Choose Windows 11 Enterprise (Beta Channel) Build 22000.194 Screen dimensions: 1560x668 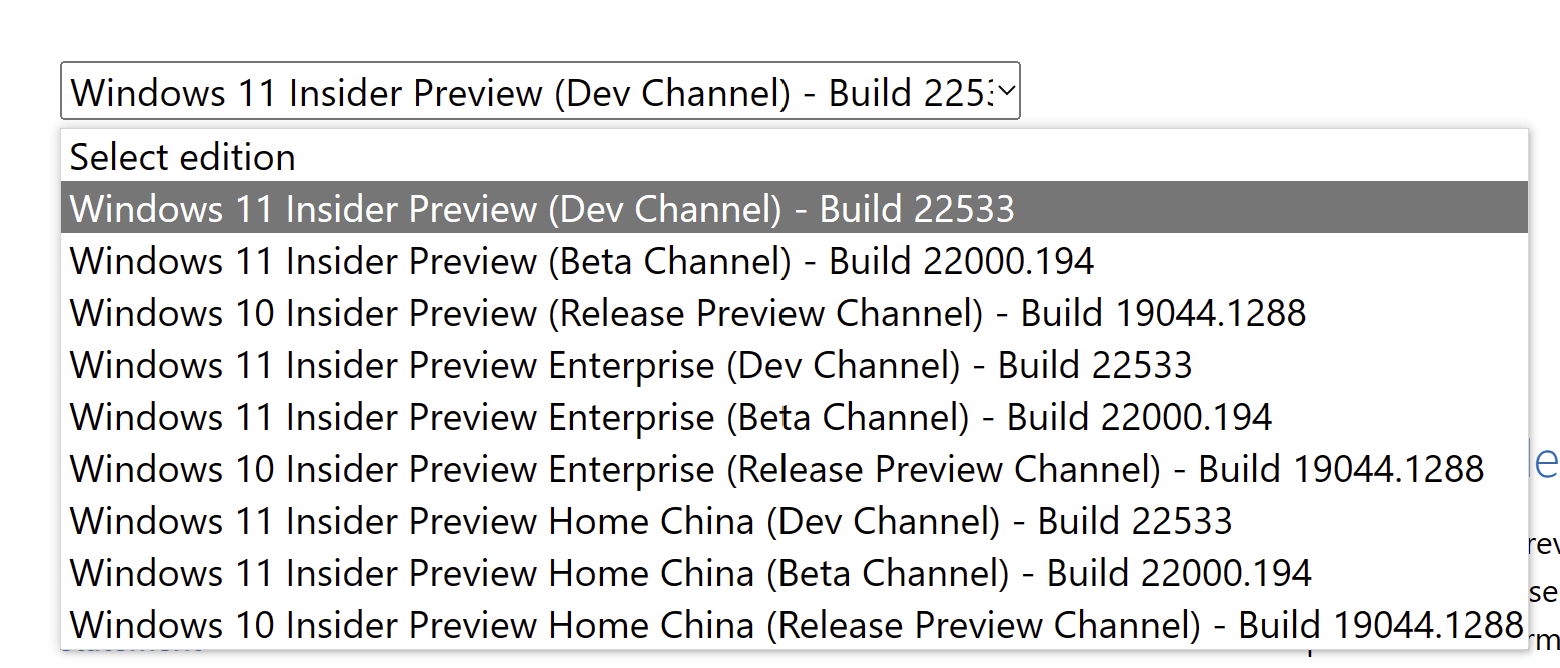(x=671, y=417)
